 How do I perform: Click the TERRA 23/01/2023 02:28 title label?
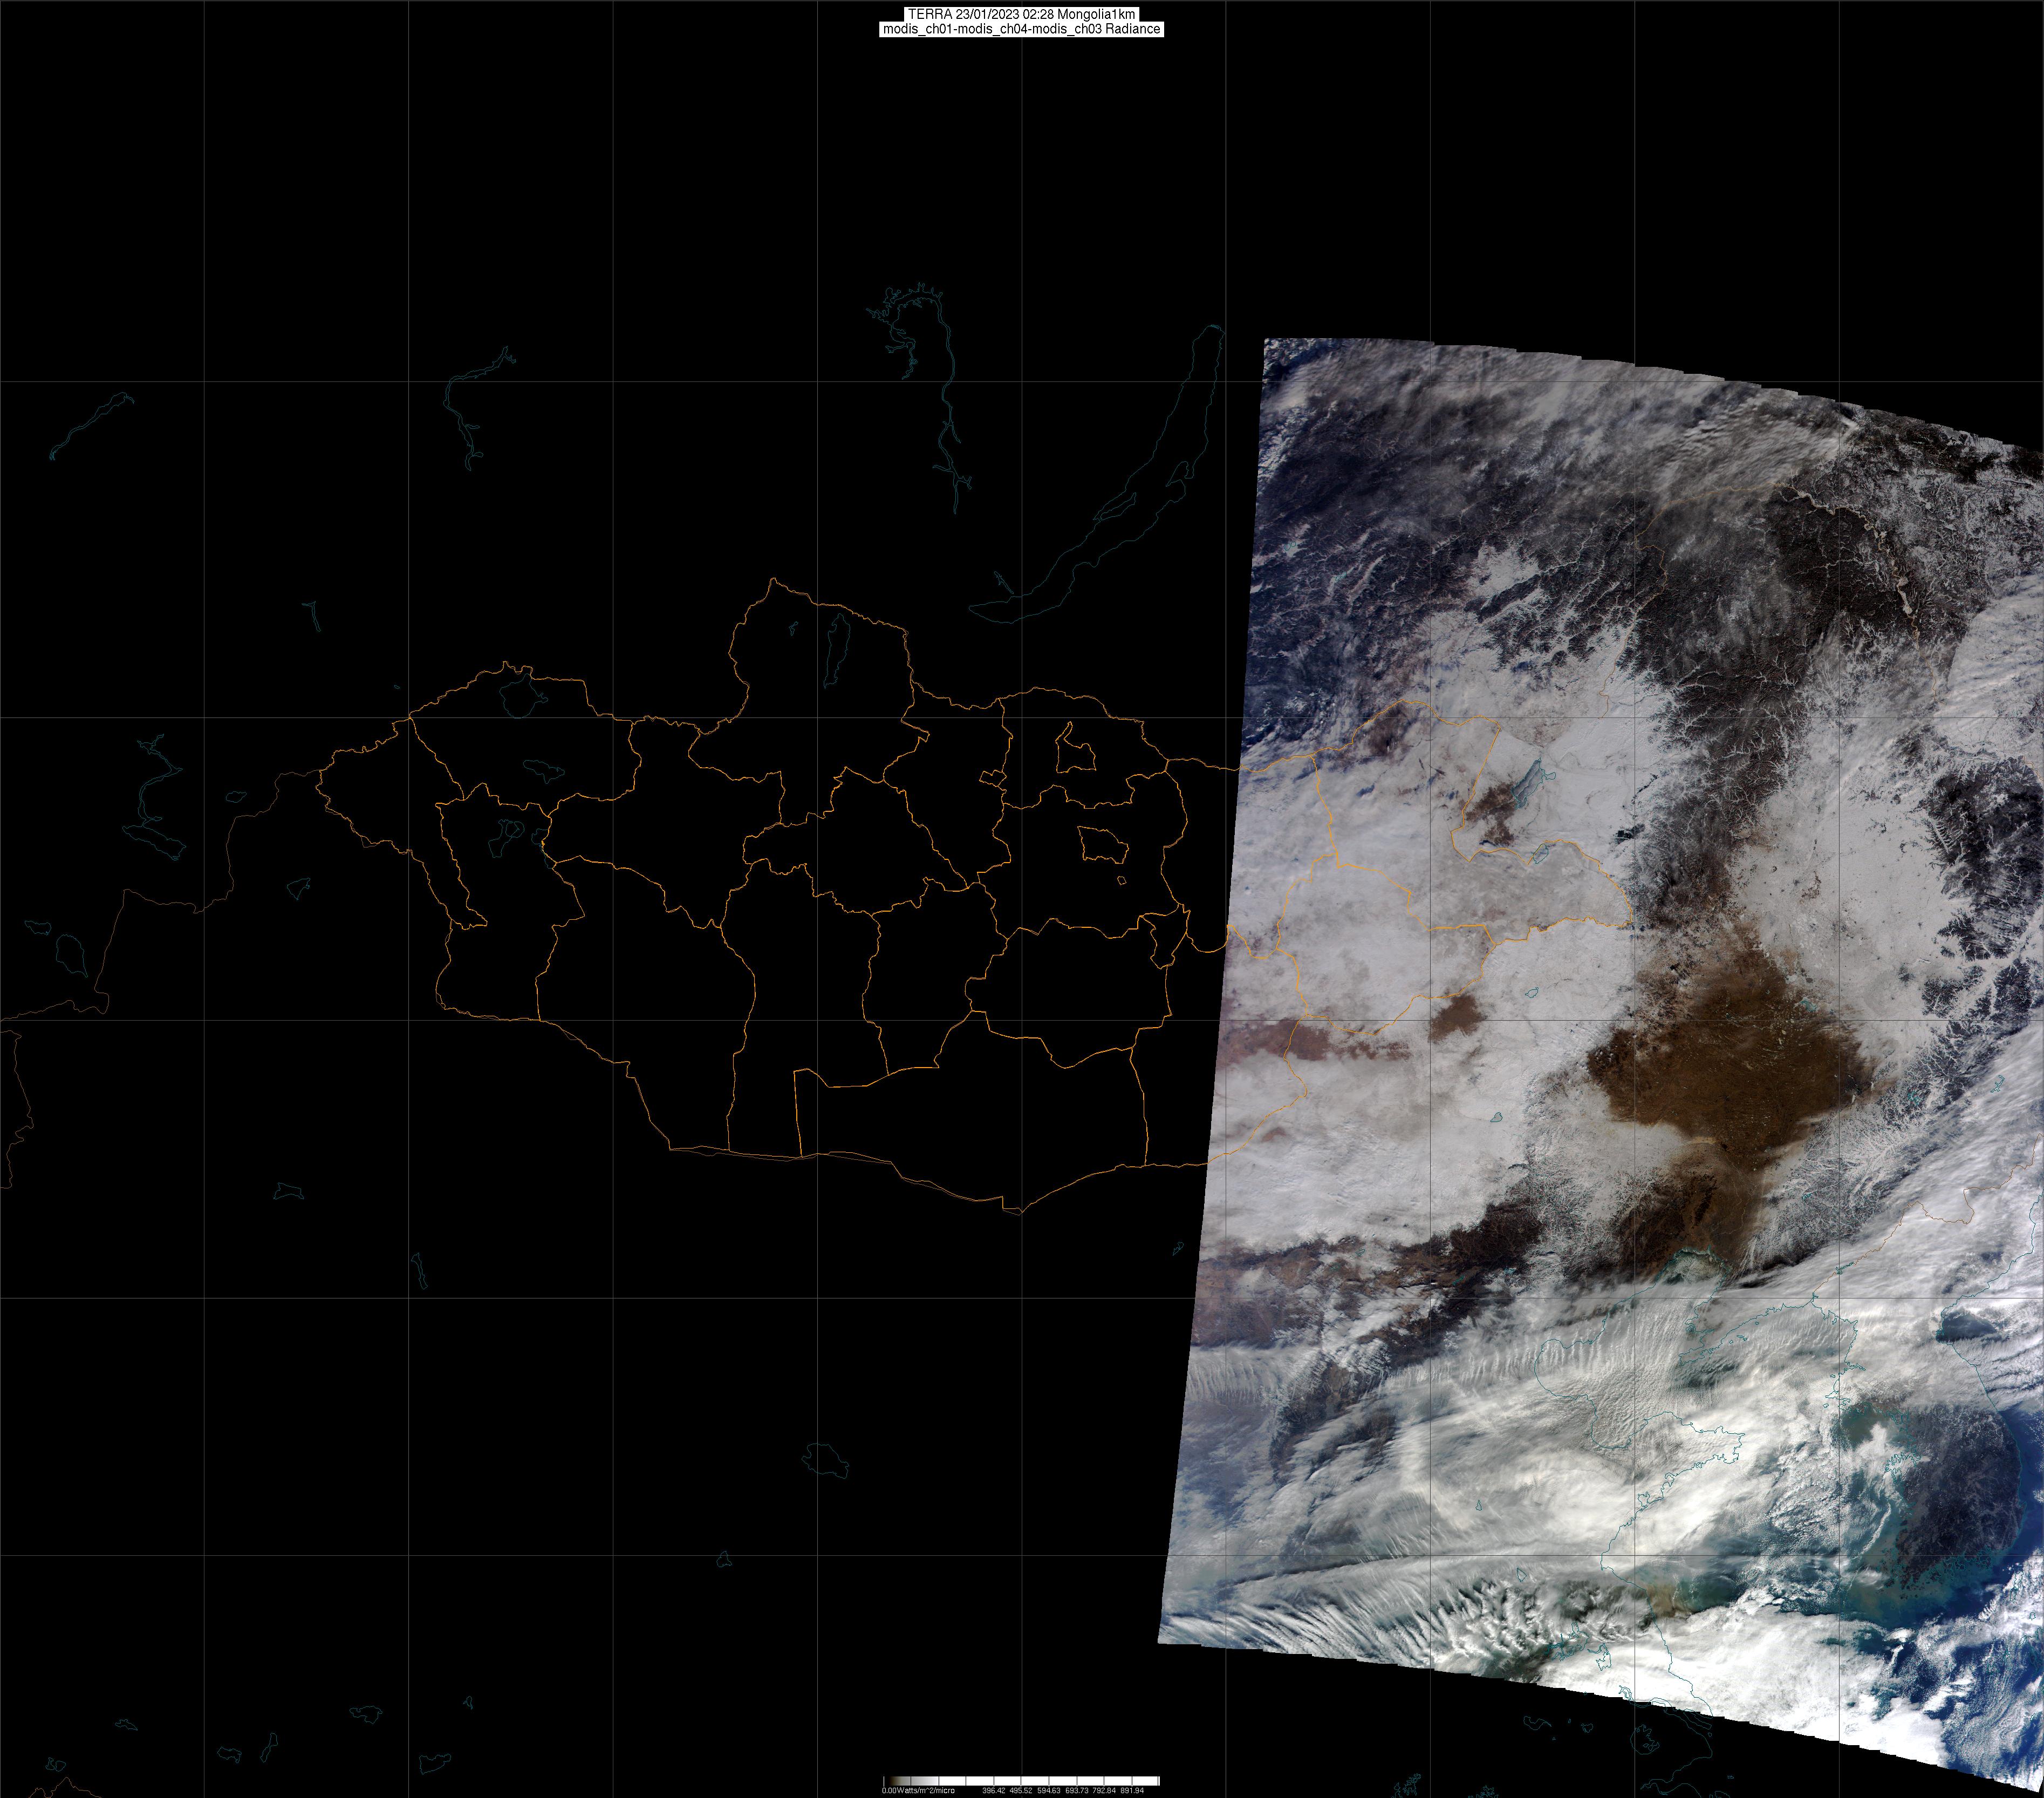point(1021,14)
